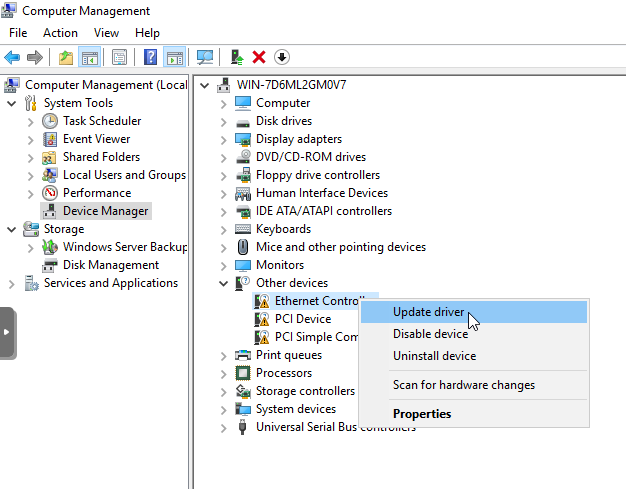The image size is (626, 489).
Task: Choose Uninstall device from context menu
Action: click(x=474, y=356)
